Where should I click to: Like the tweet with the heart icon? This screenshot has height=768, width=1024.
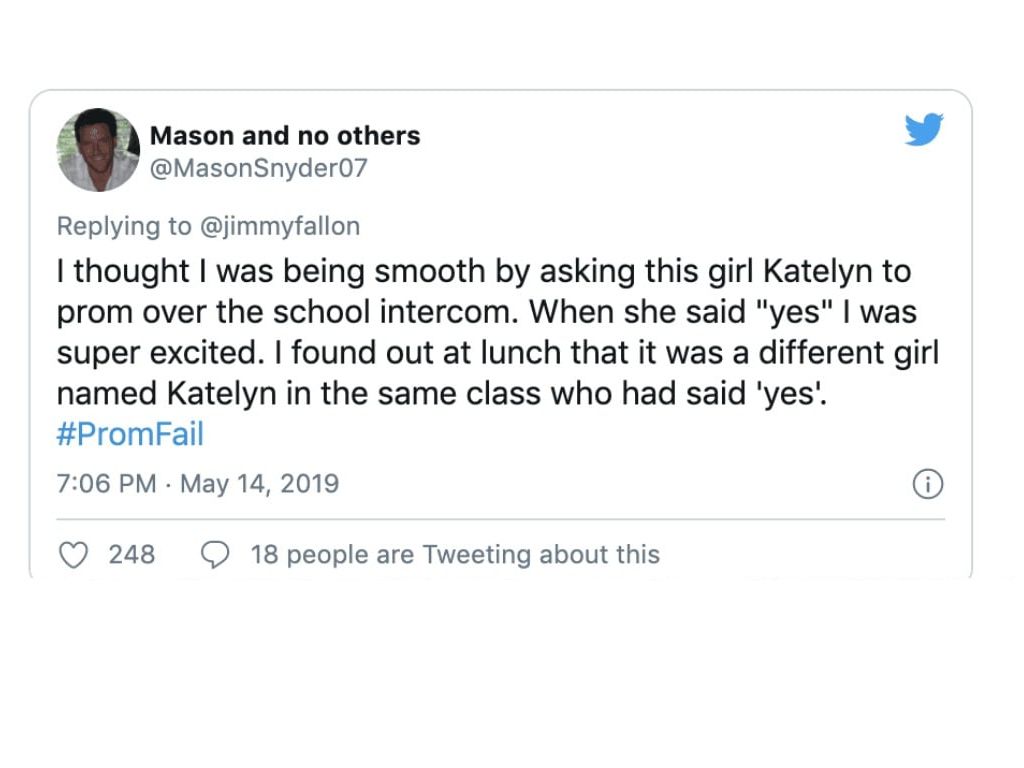pyautogui.click(x=74, y=555)
